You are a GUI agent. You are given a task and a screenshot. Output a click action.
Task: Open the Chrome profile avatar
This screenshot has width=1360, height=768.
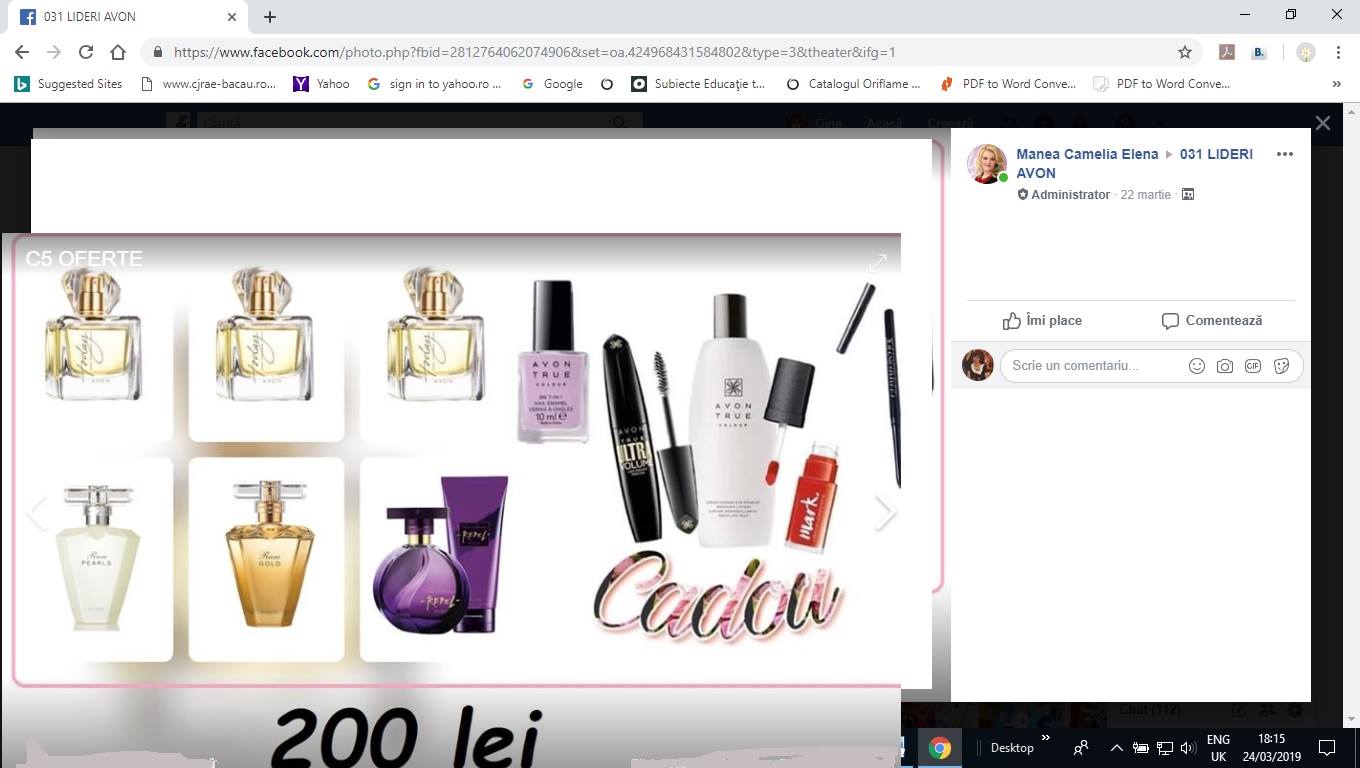(1305, 52)
